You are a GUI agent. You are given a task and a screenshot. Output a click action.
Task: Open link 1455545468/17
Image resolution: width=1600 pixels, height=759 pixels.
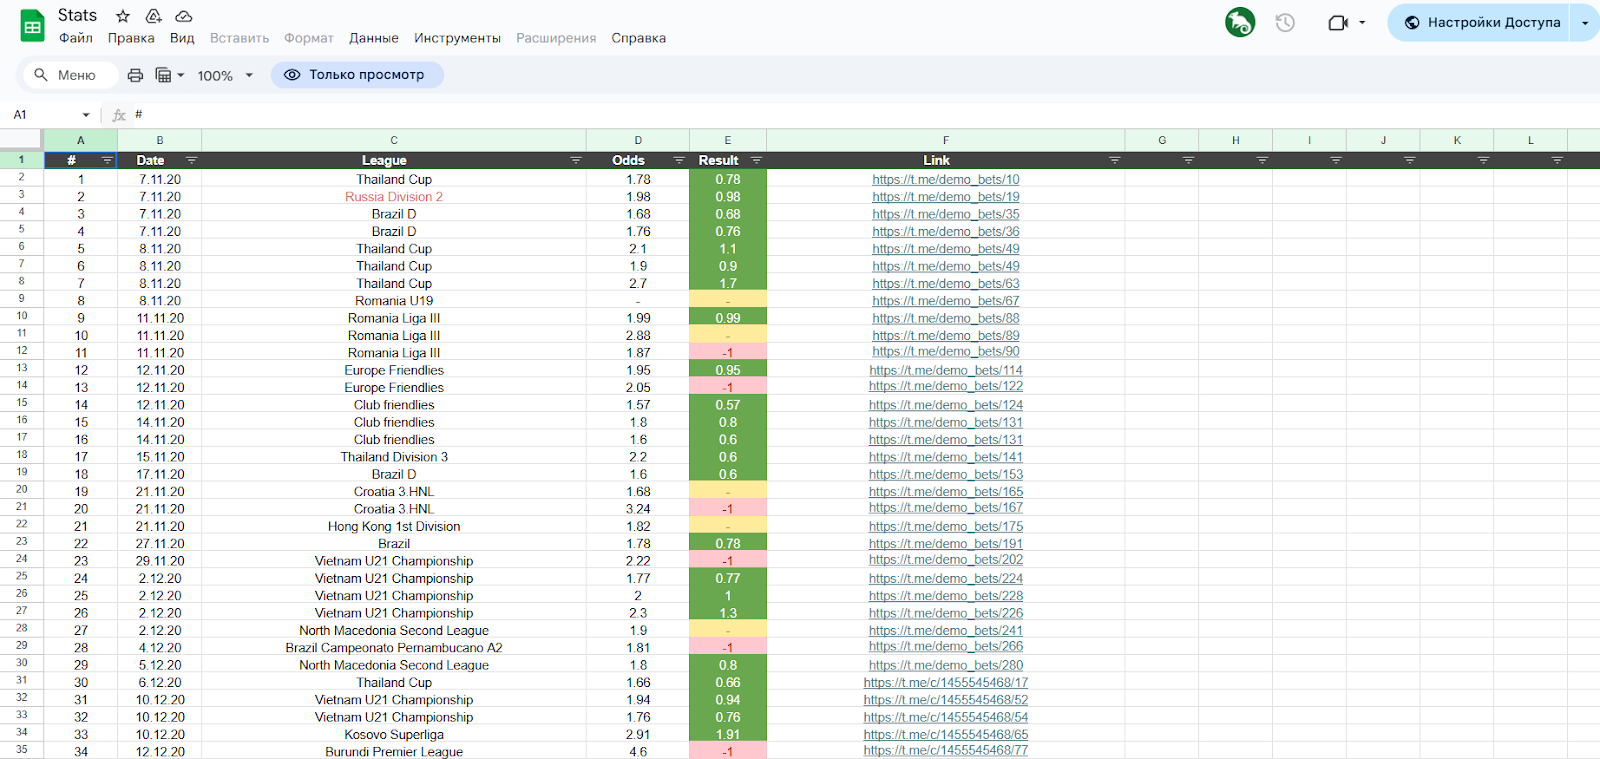tap(946, 683)
